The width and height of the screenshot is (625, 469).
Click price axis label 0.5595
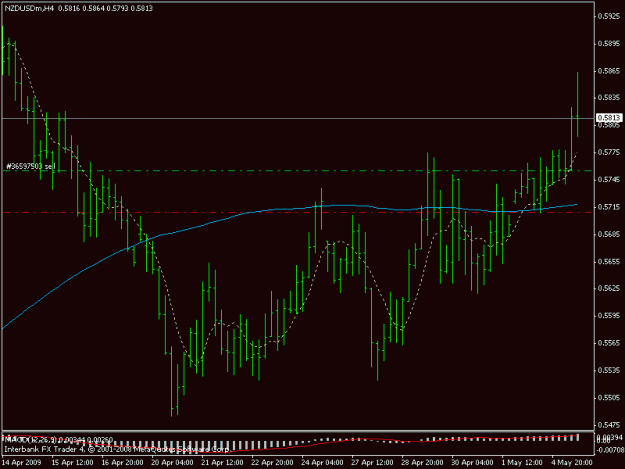coord(609,316)
